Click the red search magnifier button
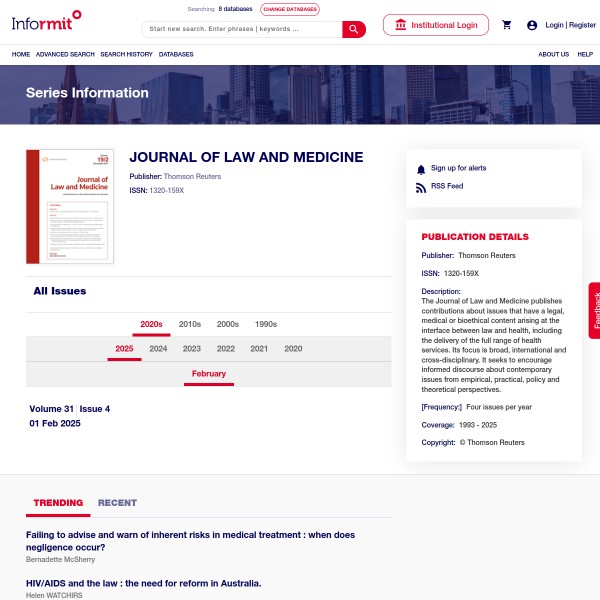Viewport: 600px width, 600px height. point(354,29)
